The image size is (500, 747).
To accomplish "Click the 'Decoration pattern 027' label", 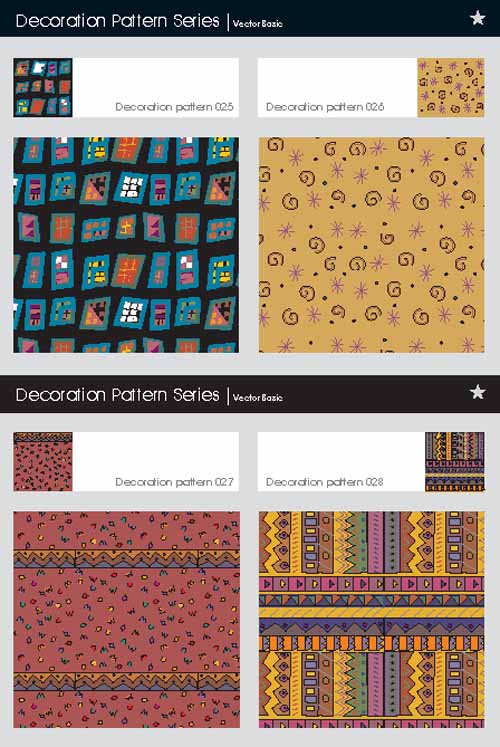I will (174, 482).
